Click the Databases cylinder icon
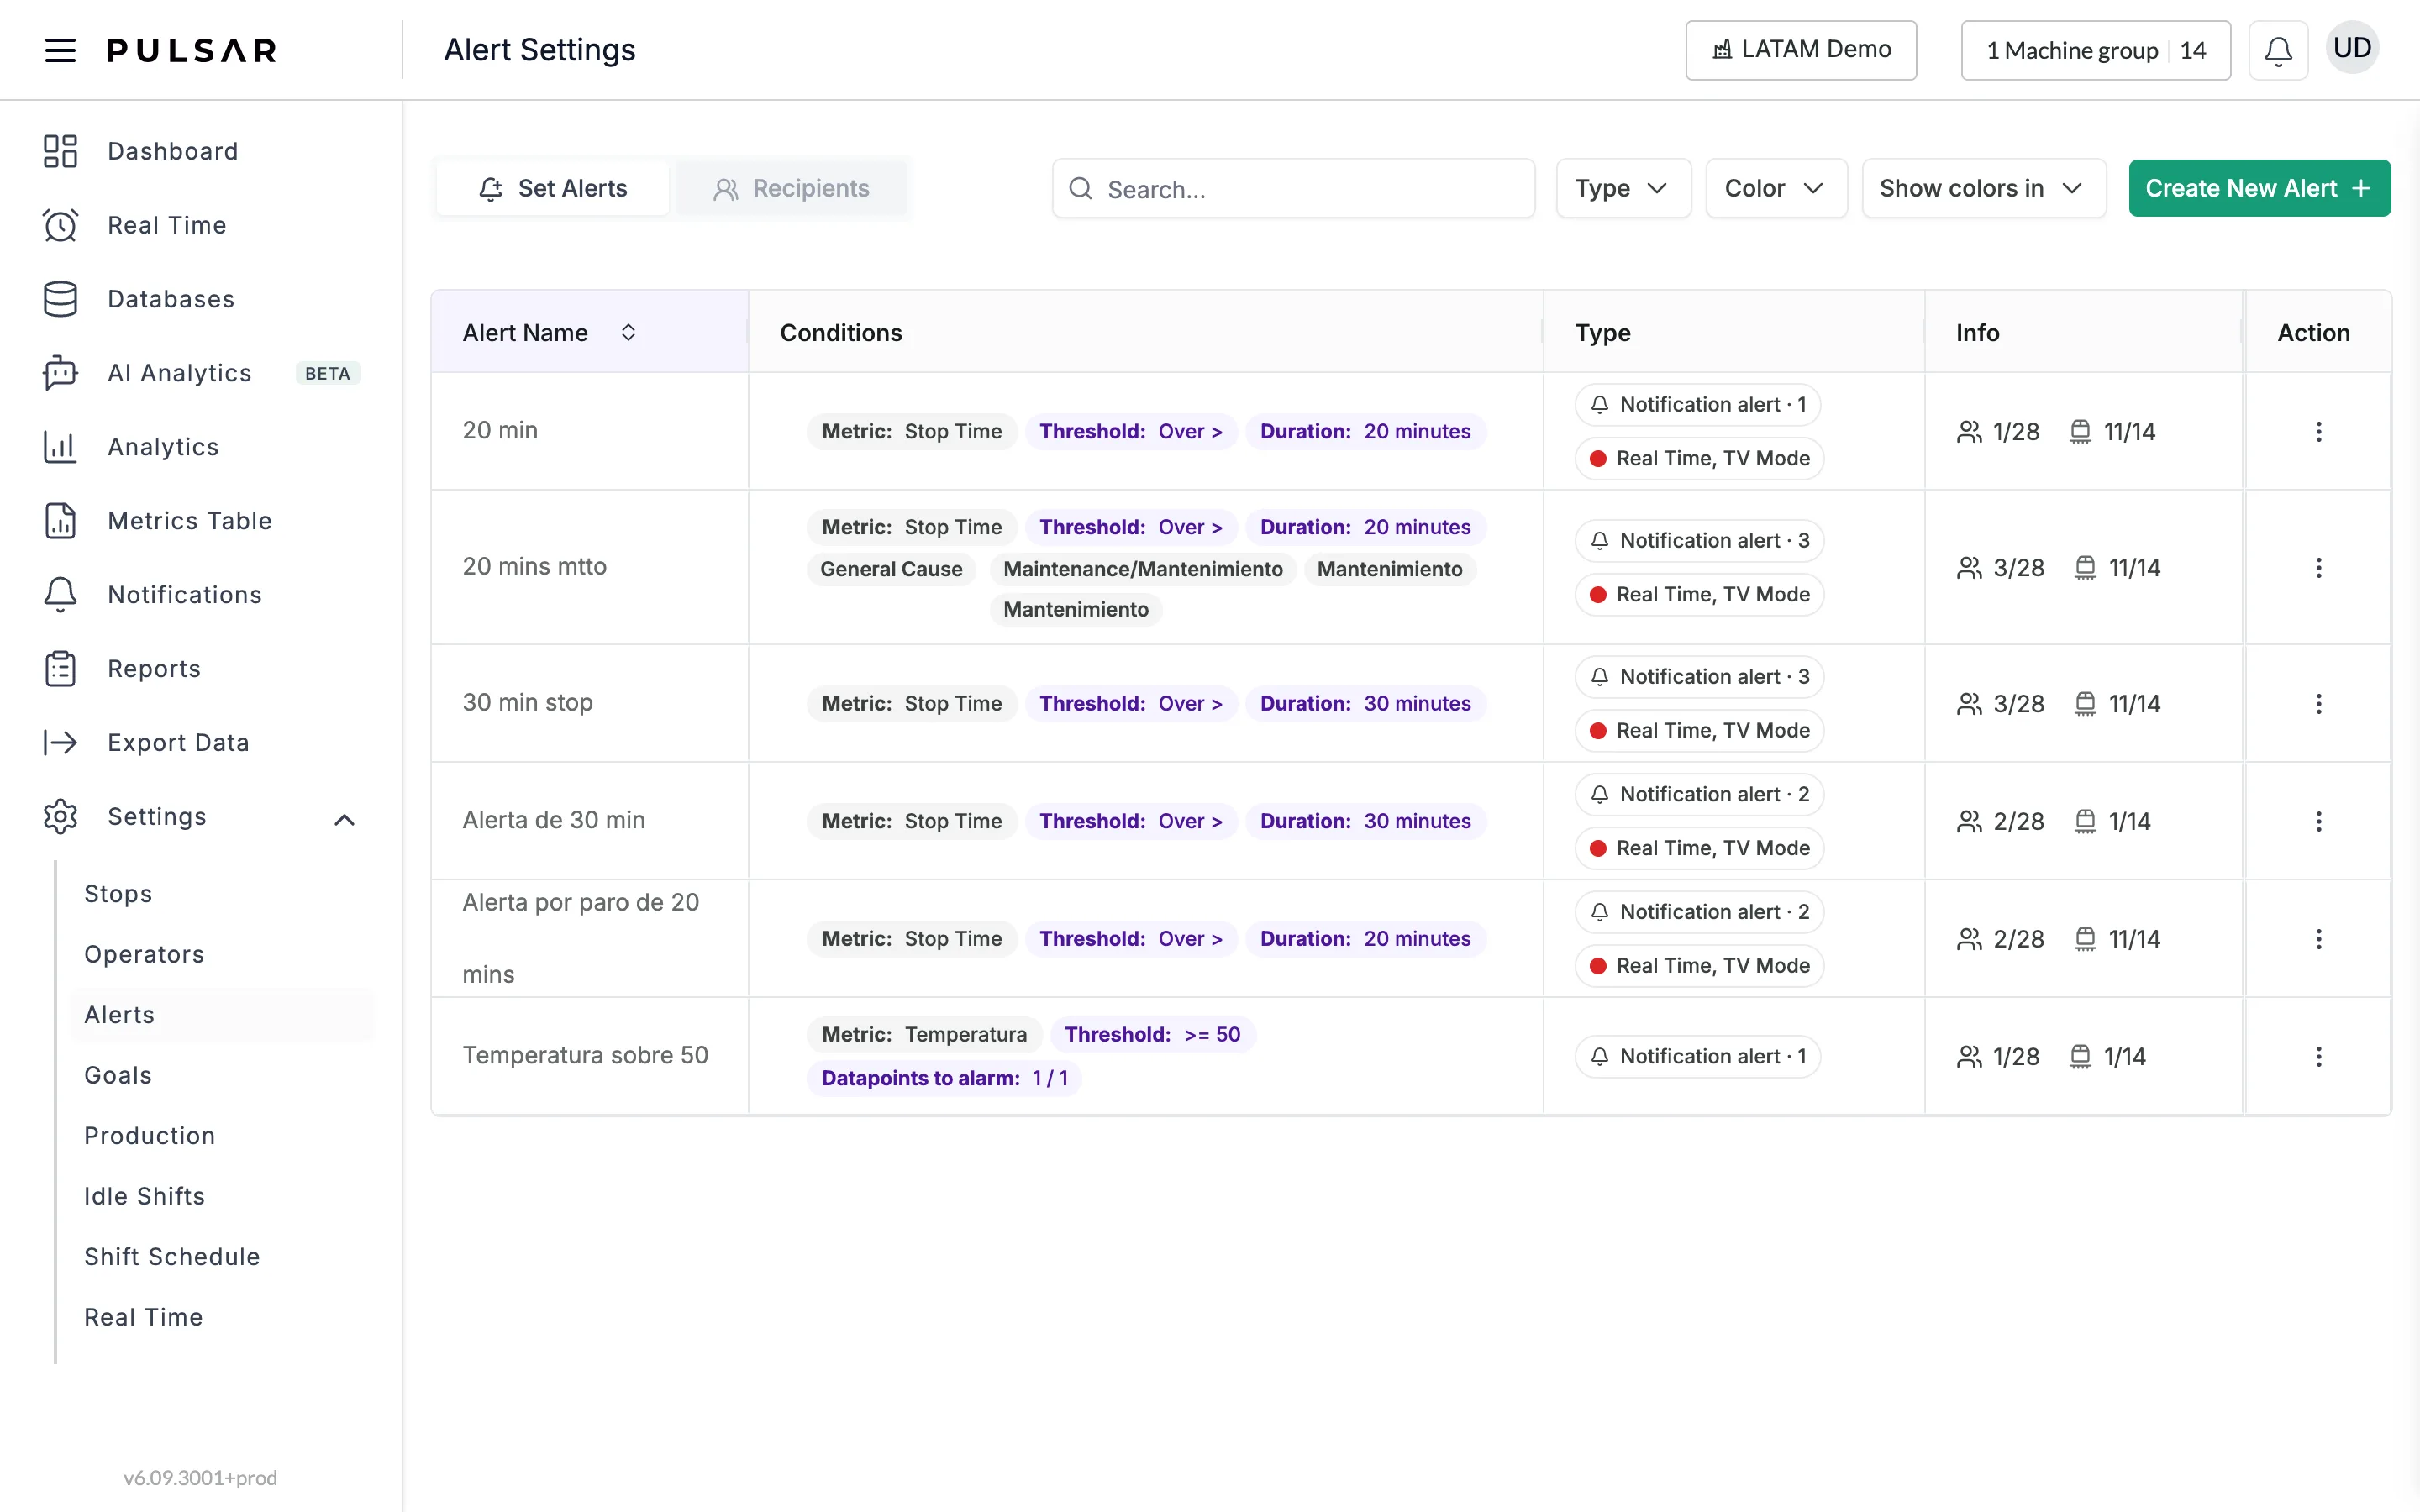 point(60,299)
